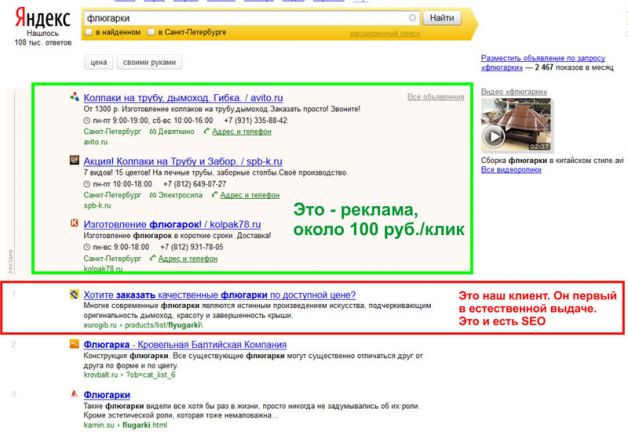628x438 pixels.
Task: Open 'Все объявления' link
Action: coord(436,97)
